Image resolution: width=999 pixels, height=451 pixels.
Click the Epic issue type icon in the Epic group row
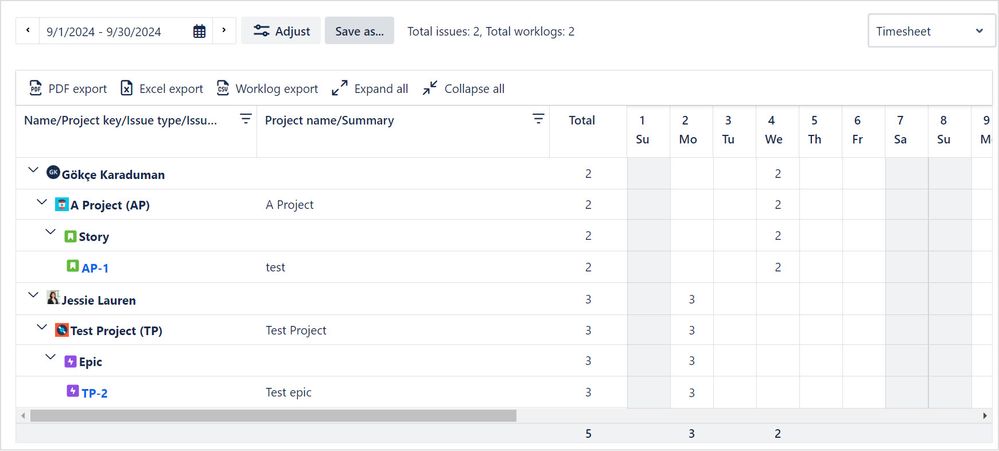(x=71, y=362)
